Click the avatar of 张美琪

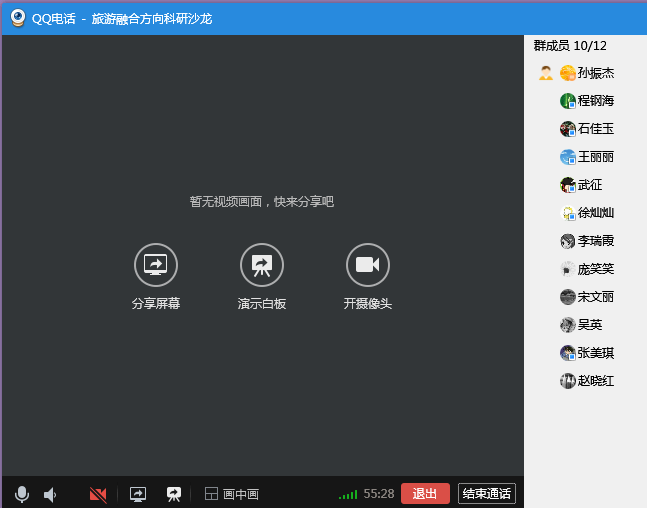(x=568, y=353)
